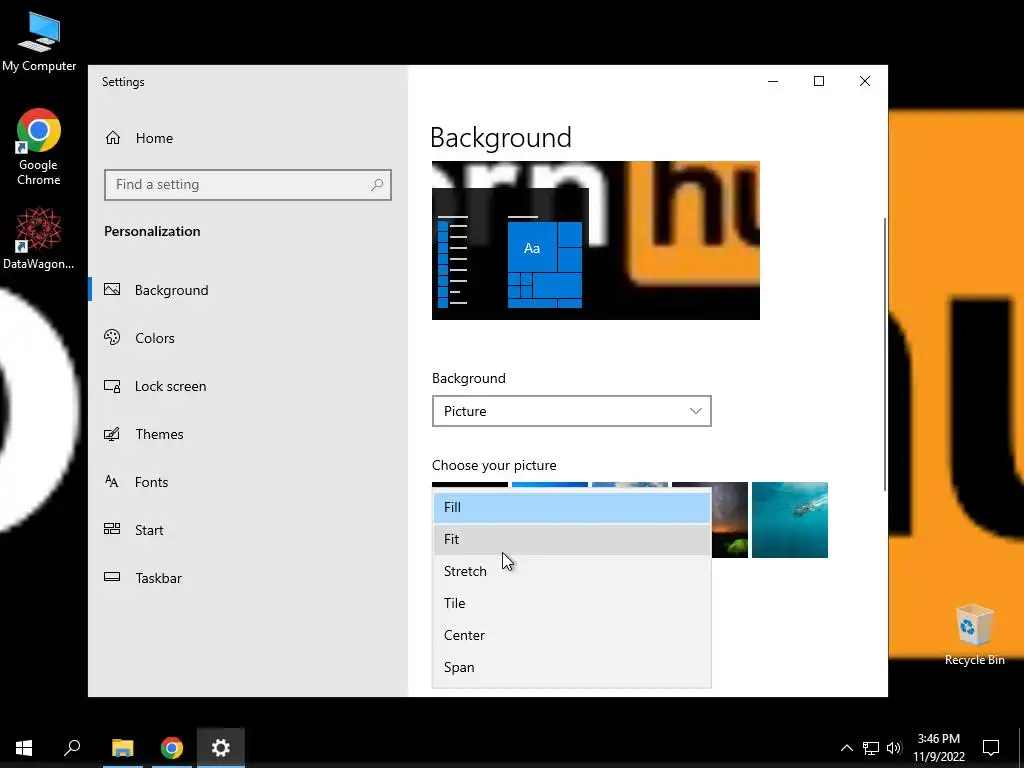Screen dimensions: 1024x768
Task: Select Google Chrome desktop shortcut
Action: point(39,147)
